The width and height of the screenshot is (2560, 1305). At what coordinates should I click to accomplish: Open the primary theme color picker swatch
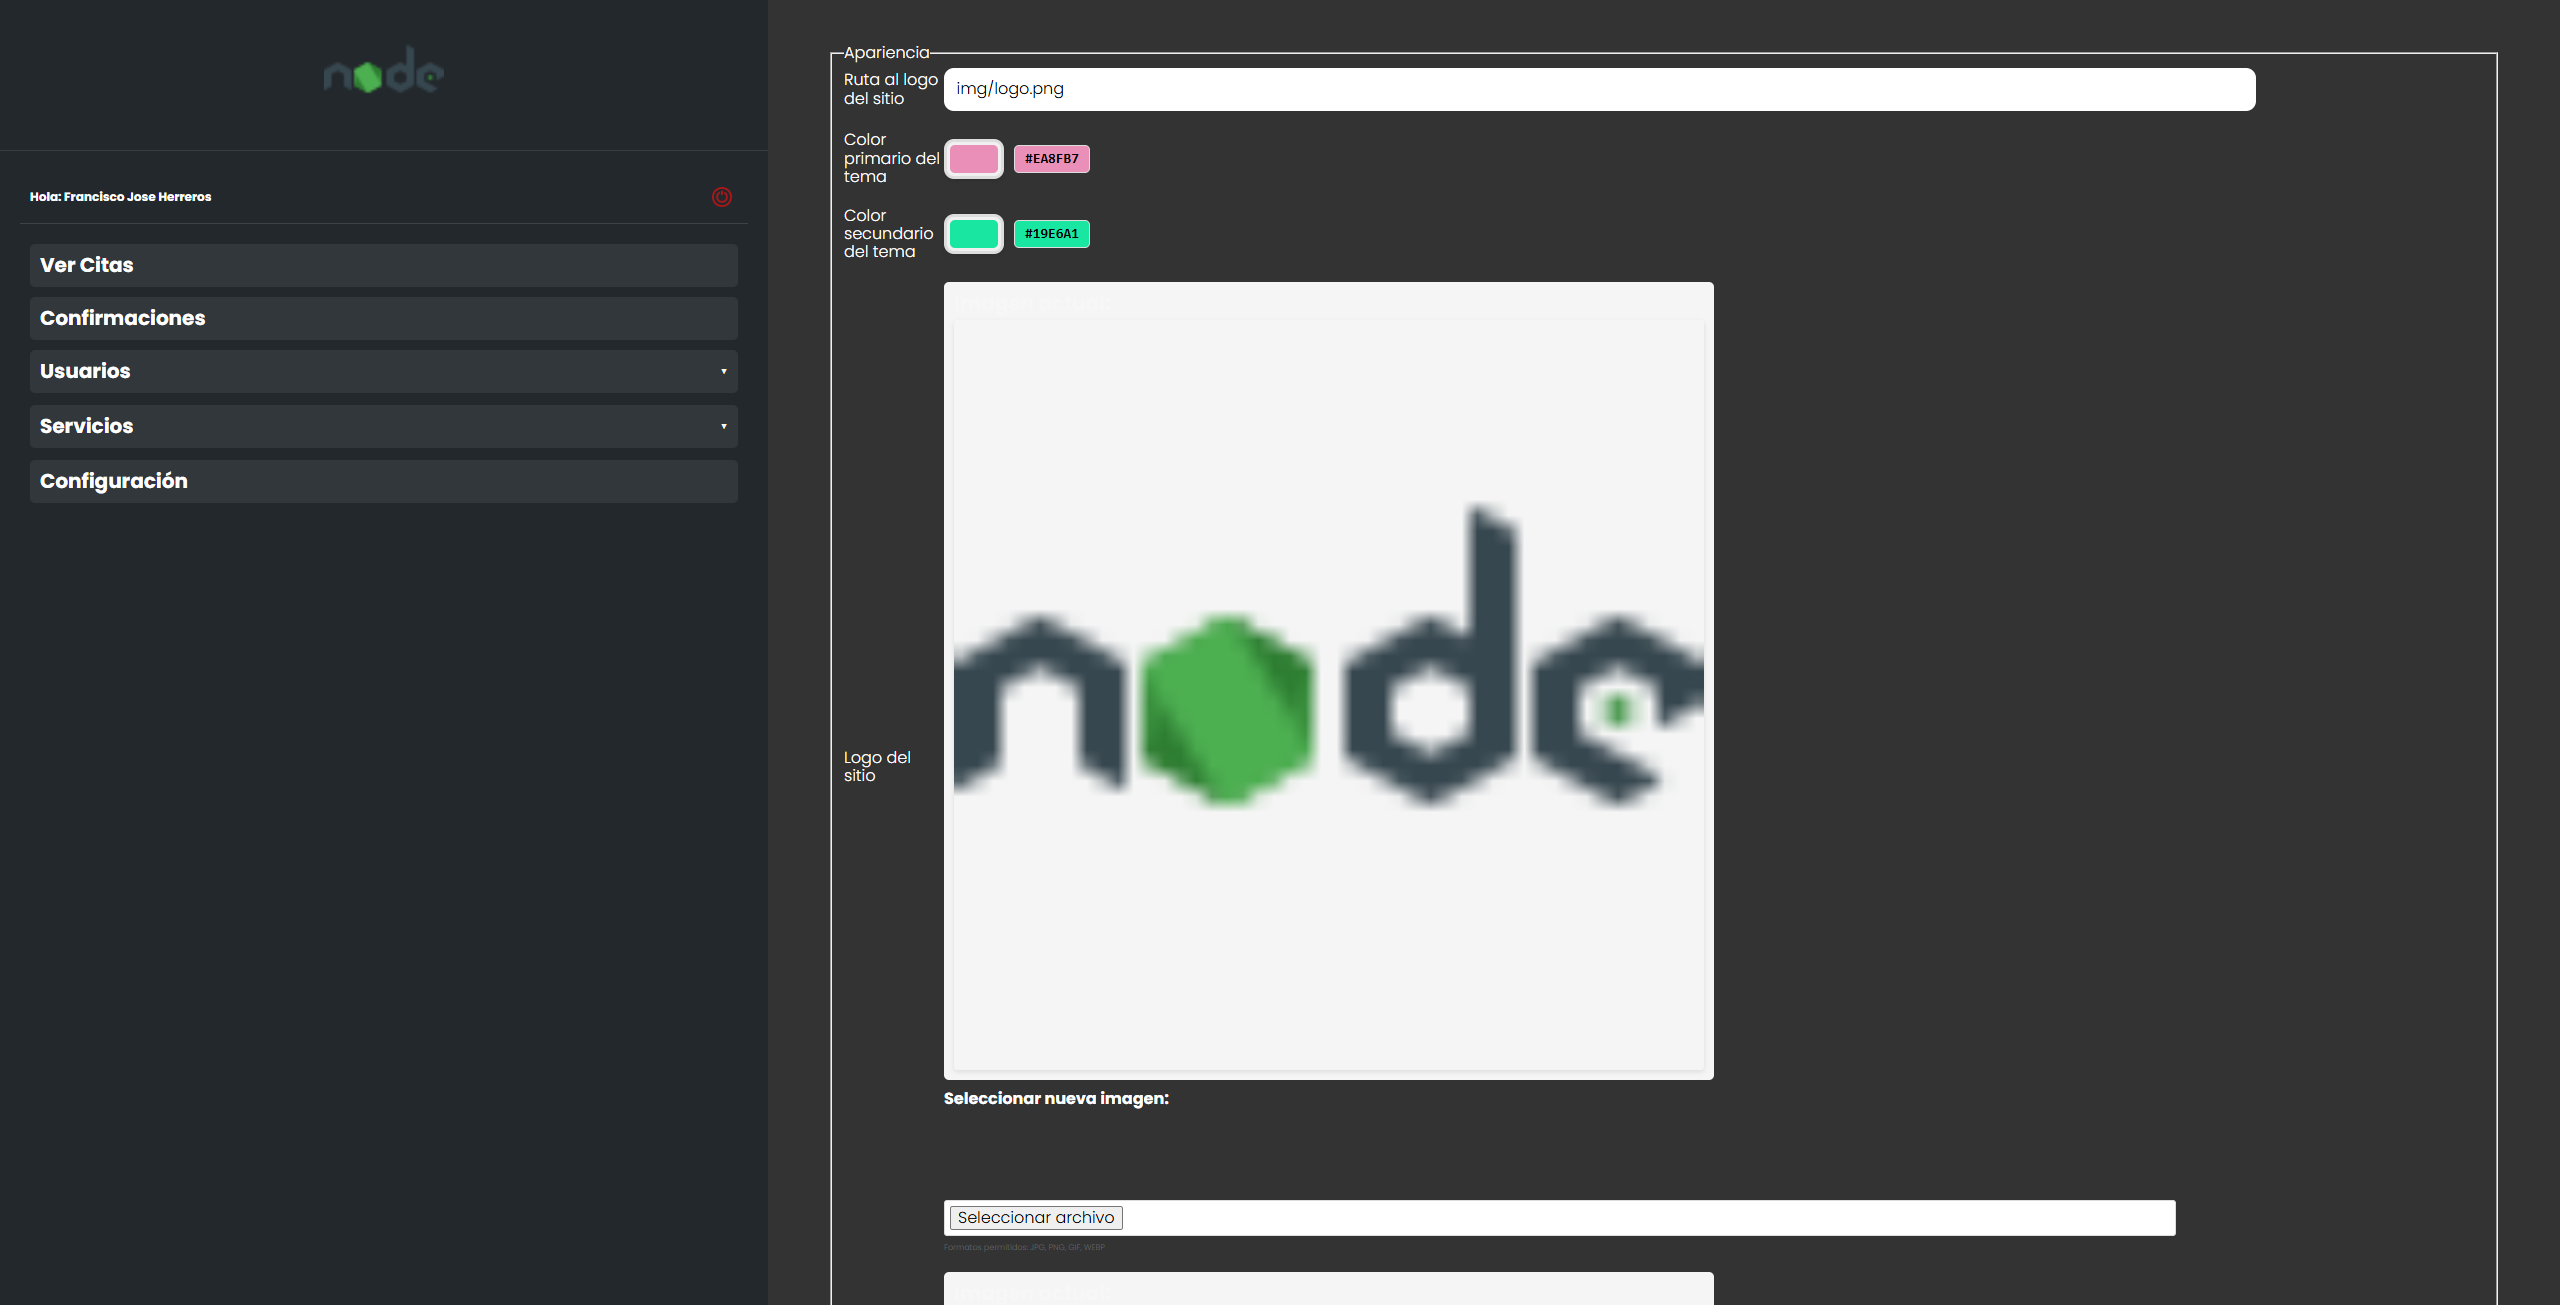pyautogui.click(x=974, y=159)
